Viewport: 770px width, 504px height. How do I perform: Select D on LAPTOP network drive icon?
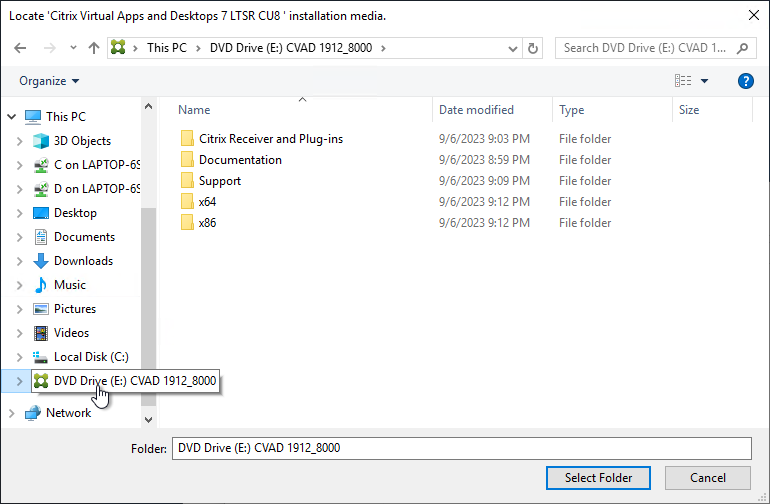click(41, 189)
